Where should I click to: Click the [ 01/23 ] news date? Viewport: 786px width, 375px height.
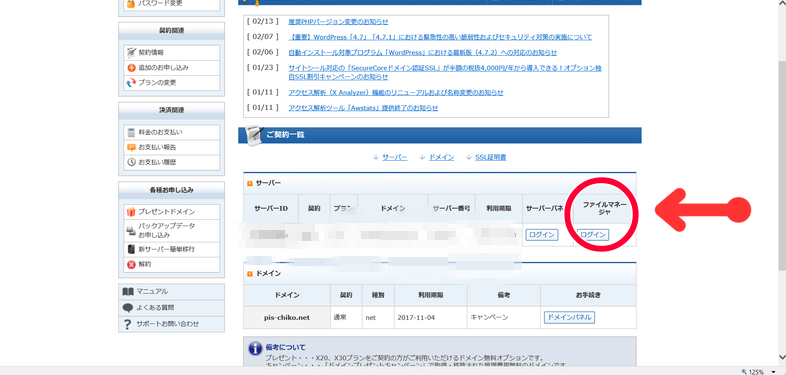(263, 68)
